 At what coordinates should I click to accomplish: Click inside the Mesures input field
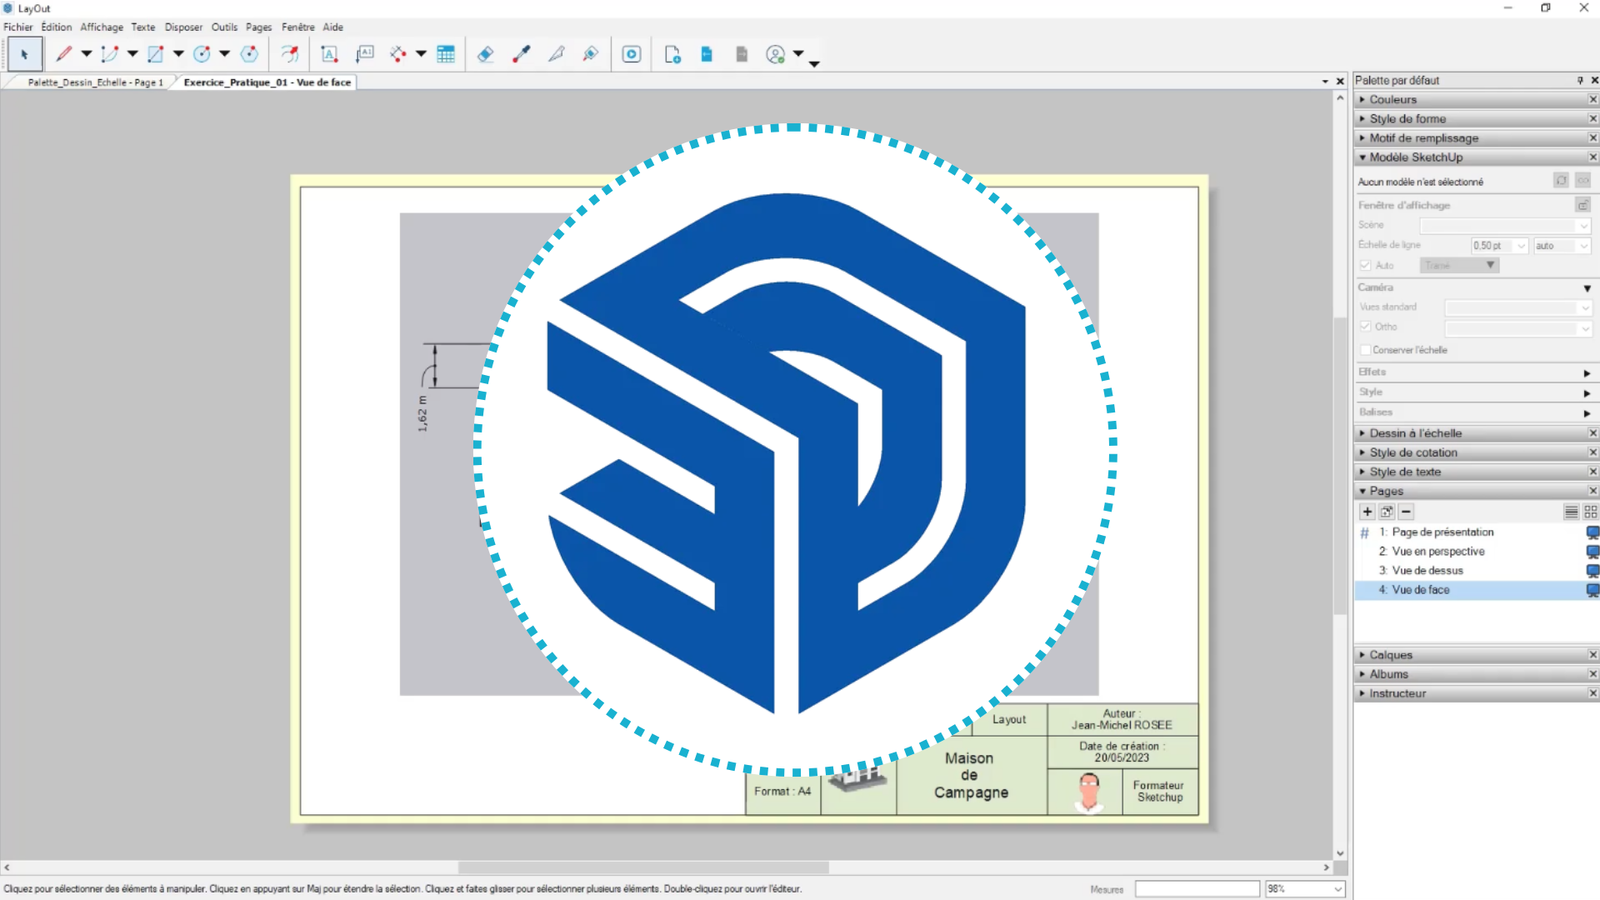click(1197, 888)
